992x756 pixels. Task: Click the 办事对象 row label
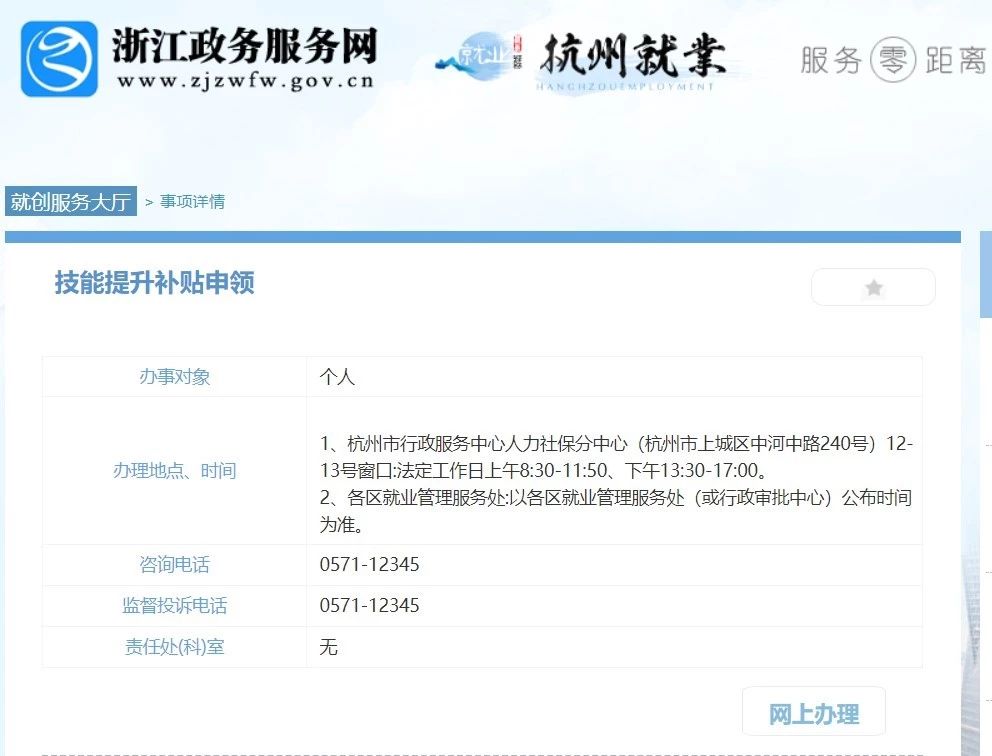point(174,377)
